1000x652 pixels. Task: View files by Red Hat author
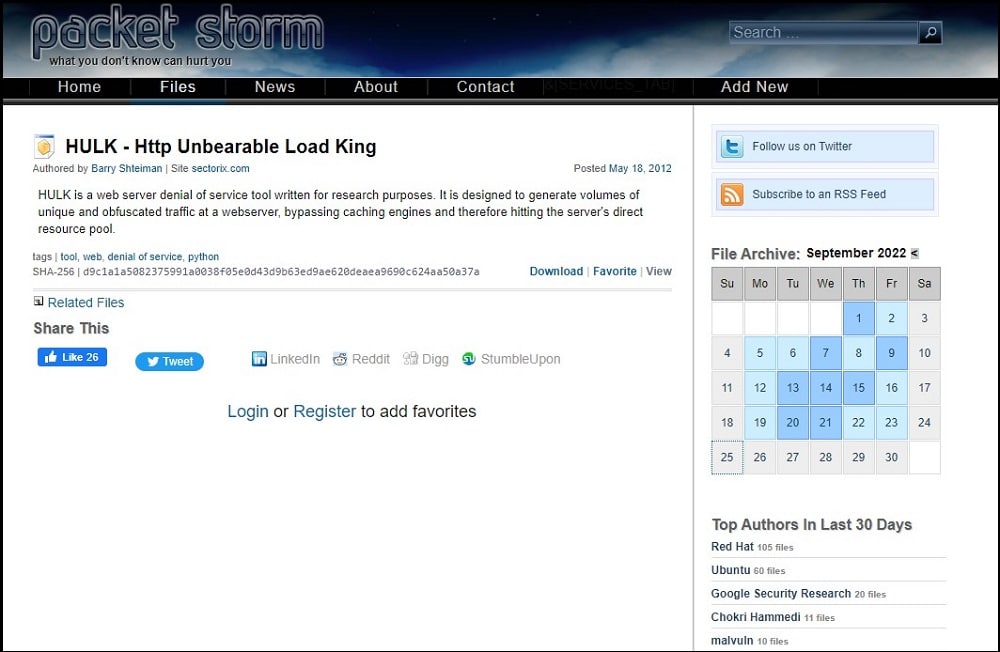[x=731, y=546]
